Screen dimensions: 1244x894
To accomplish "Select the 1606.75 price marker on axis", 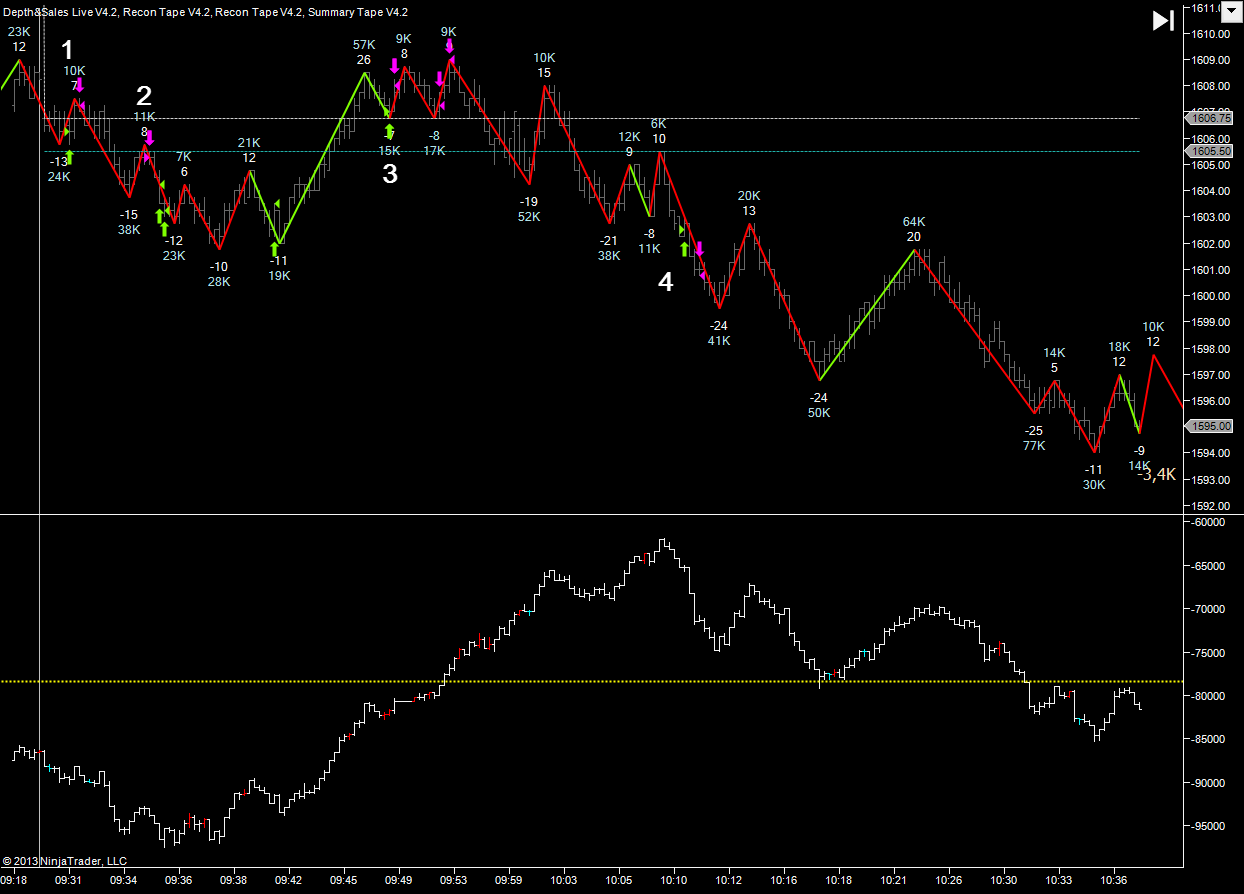I will click(x=1210, y=118).
